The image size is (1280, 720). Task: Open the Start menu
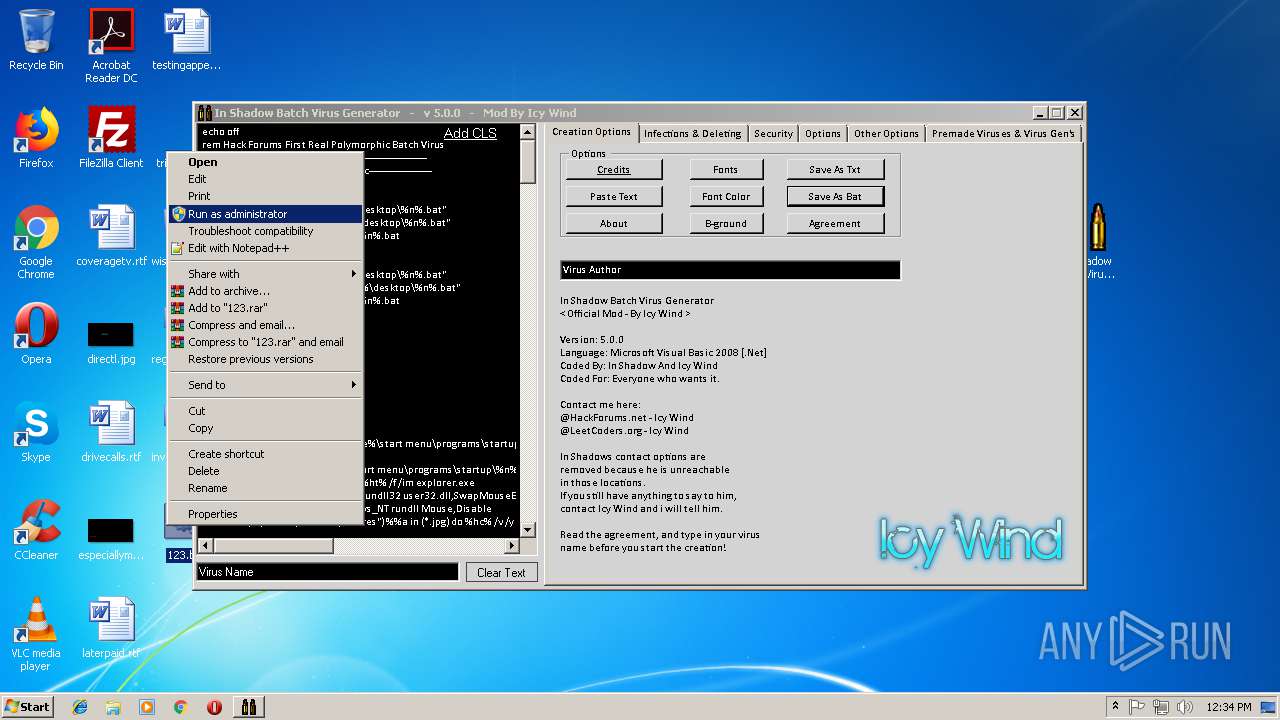click(x=27, y=706)
